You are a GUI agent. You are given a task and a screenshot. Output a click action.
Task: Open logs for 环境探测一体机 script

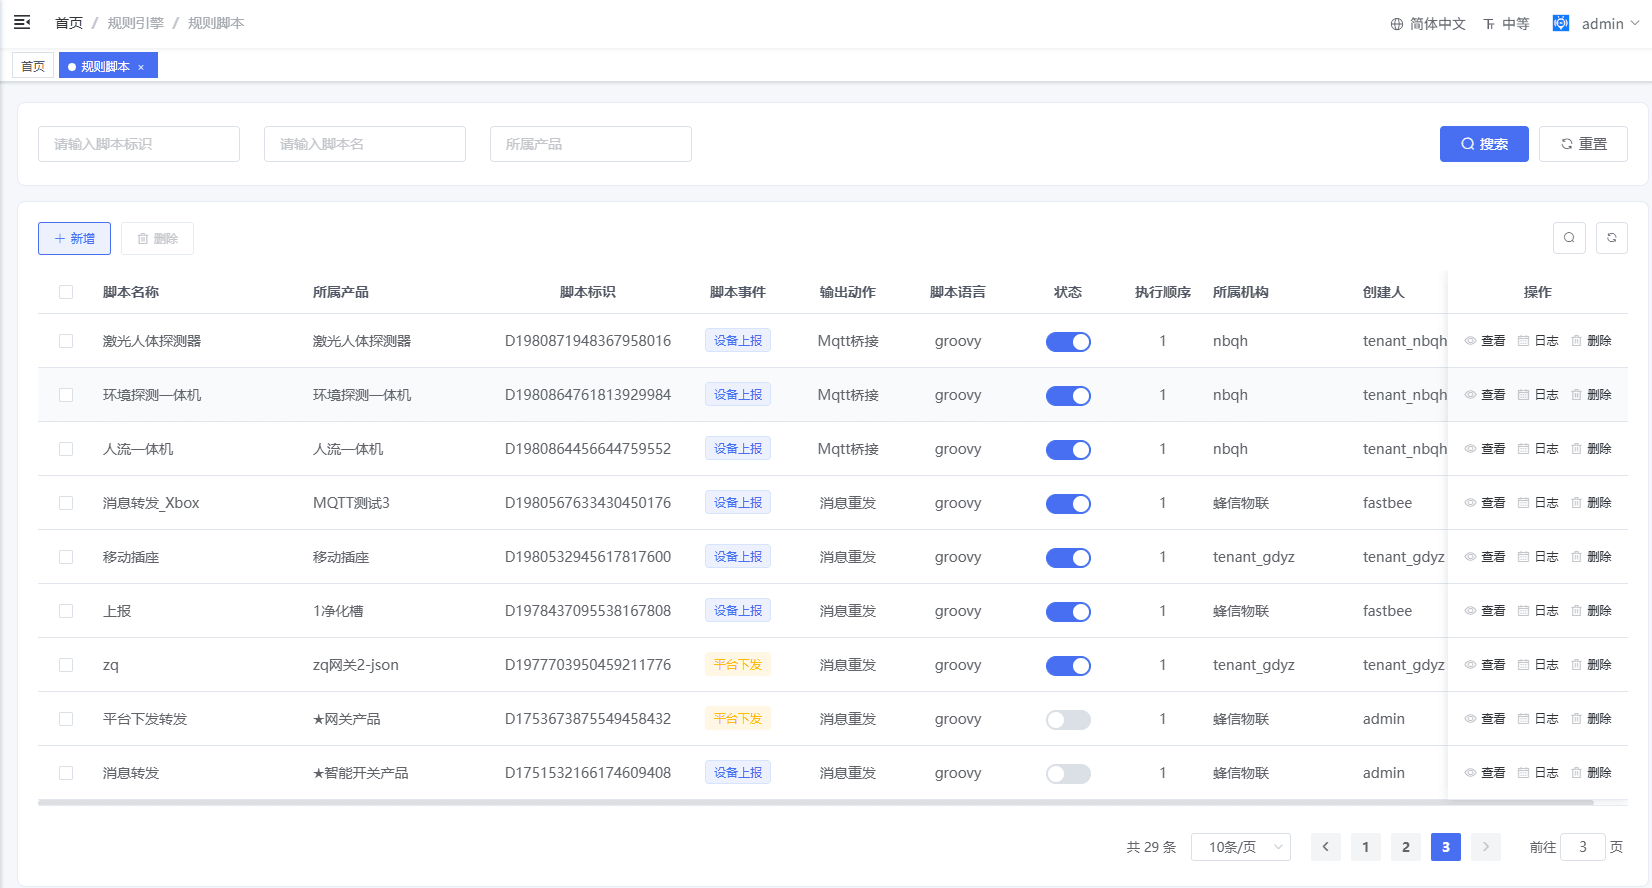click(1538, 395)
